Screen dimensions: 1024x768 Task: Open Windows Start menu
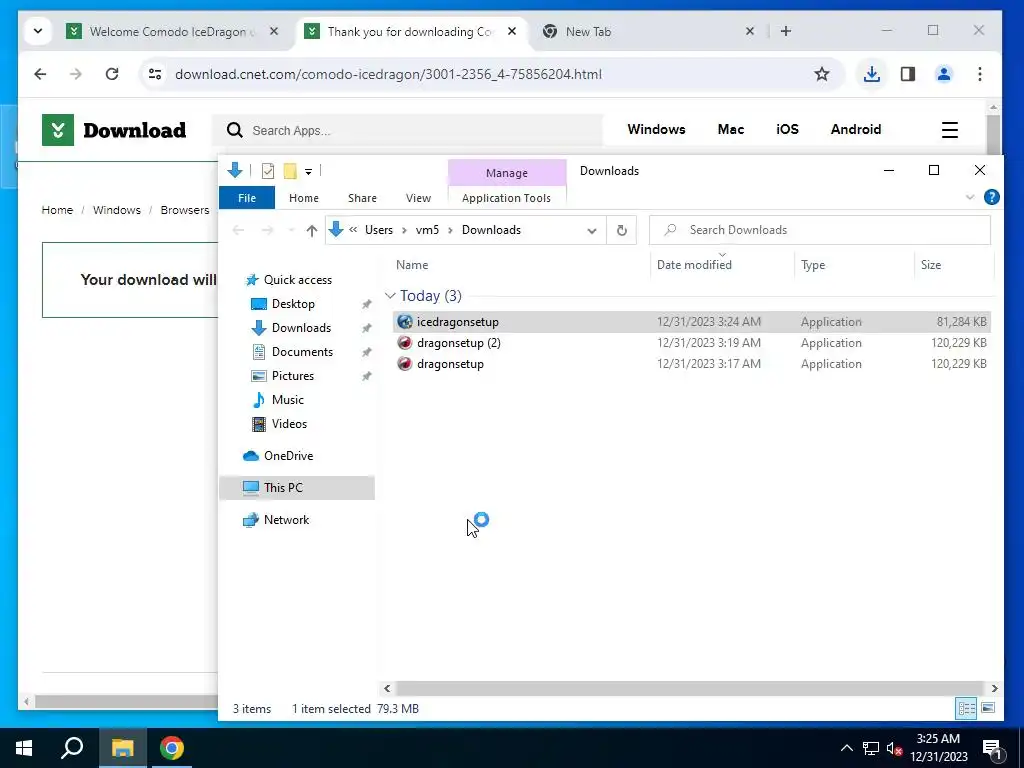click(24, 748)
